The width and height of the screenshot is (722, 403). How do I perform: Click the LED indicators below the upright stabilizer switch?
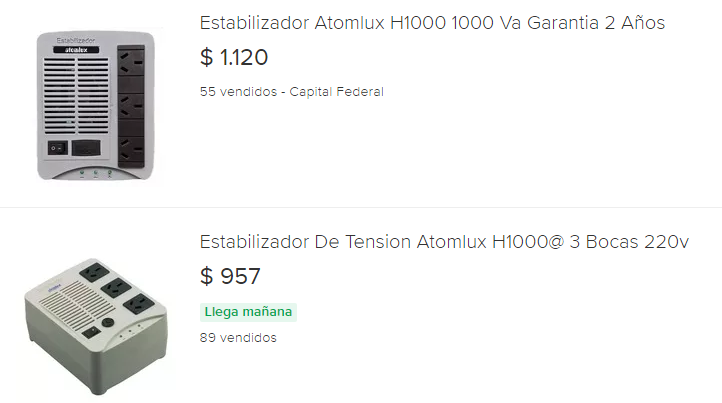click(96, 174)
